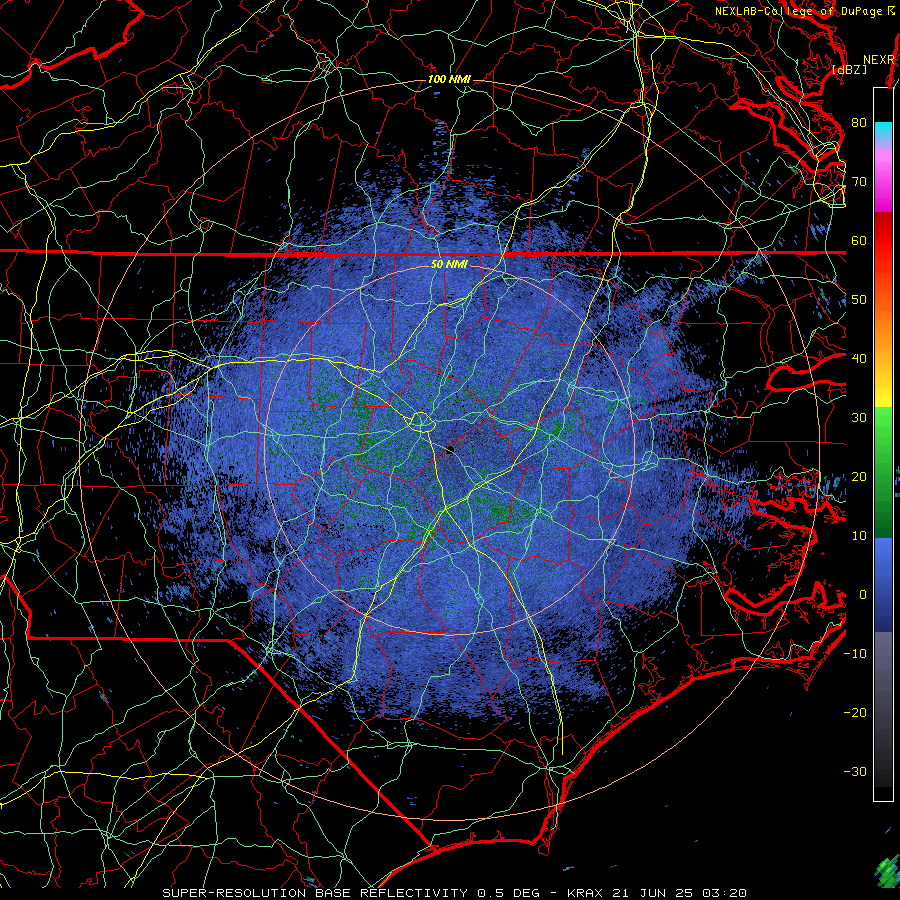Click the -10 value on dBZ scale
The height and width of the screenshot is (900, 900).
point(855,654)
